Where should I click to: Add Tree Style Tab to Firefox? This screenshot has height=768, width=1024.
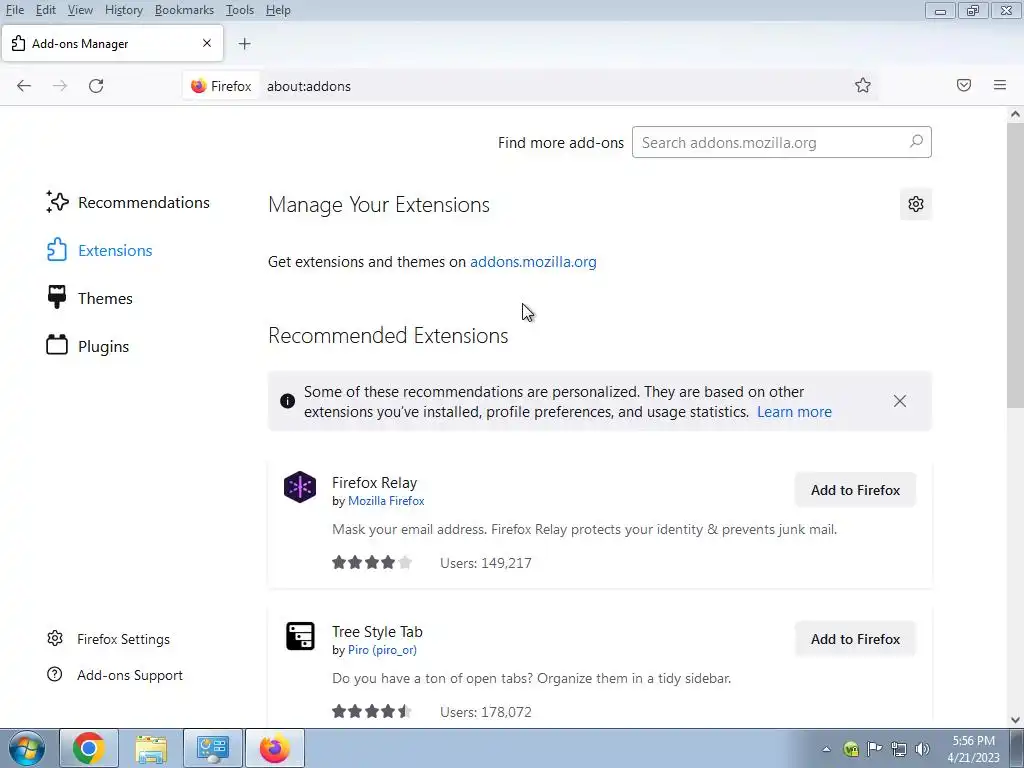pos(856,639)
